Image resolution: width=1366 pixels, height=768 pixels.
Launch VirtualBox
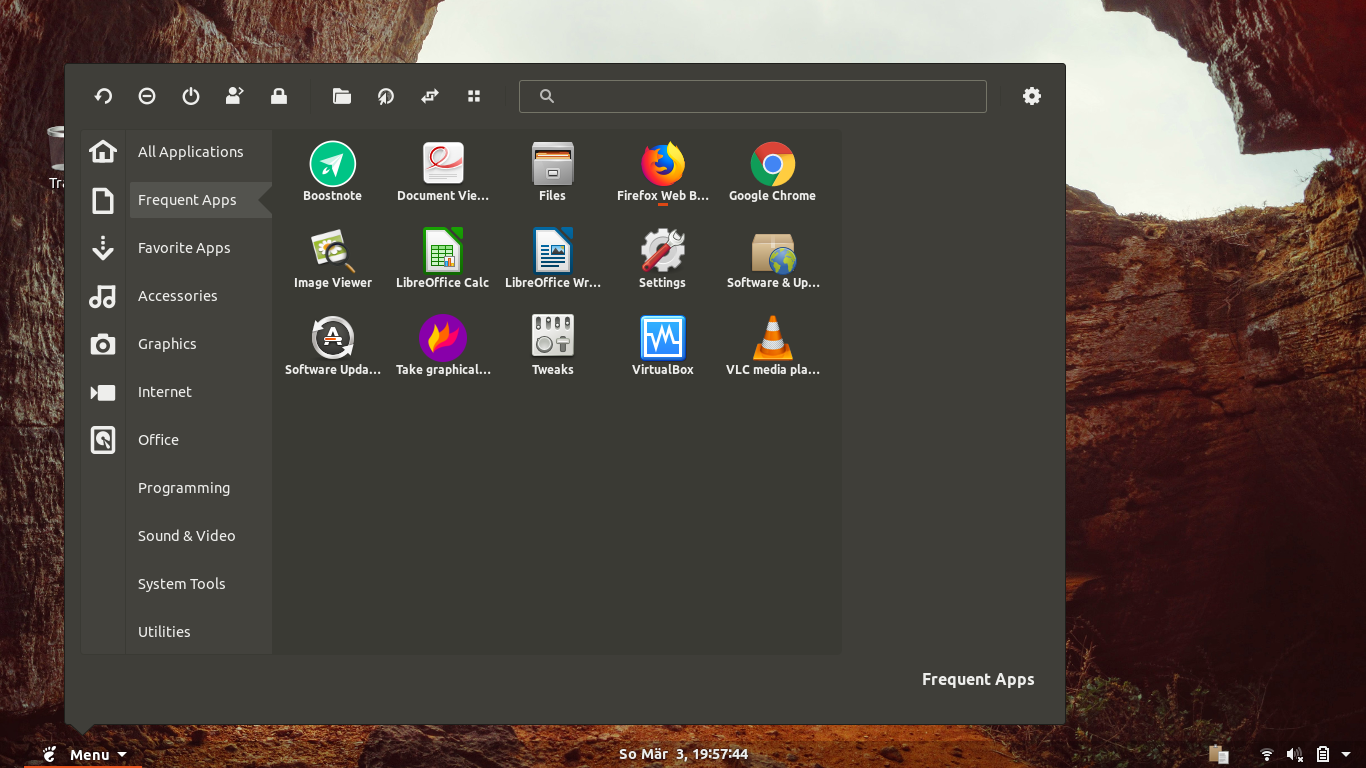point(663,347)
